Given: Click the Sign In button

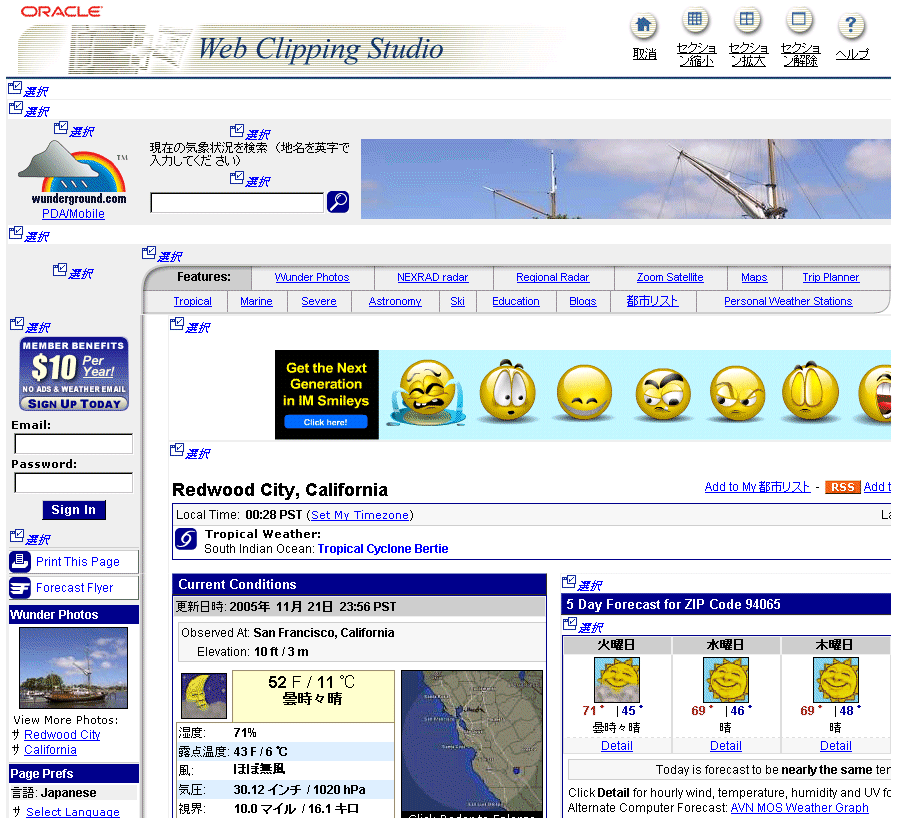Looking at the screenshot, I should pos(74,510).
